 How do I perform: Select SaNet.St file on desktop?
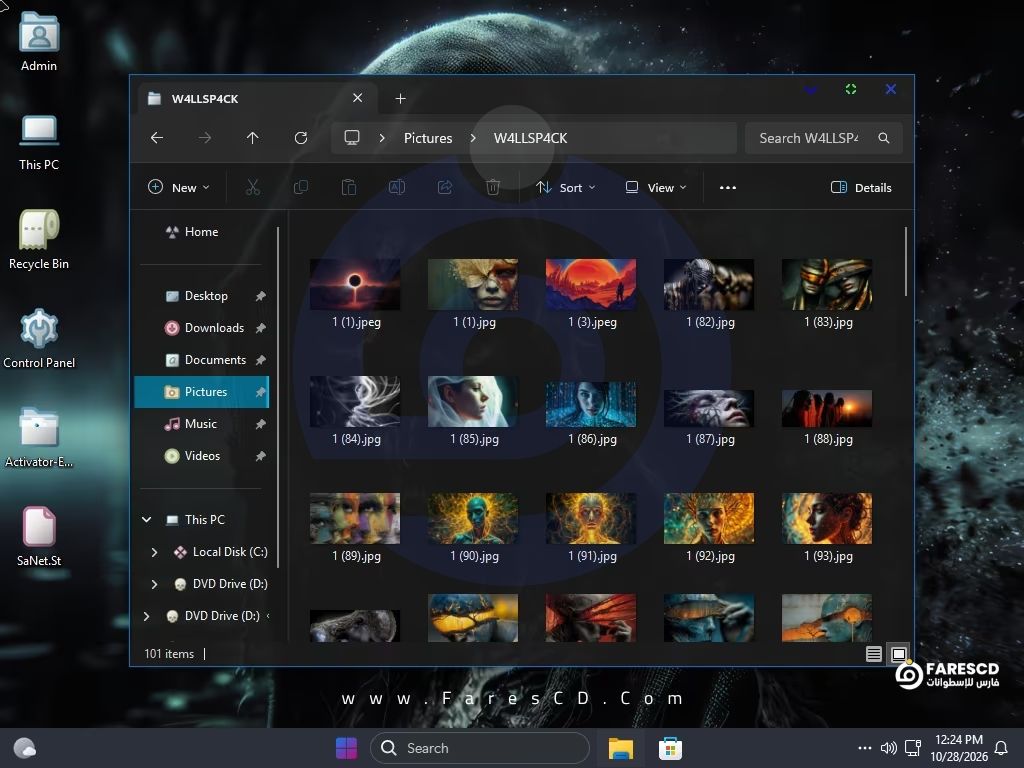pyautogui.click(x=39, y=536)
